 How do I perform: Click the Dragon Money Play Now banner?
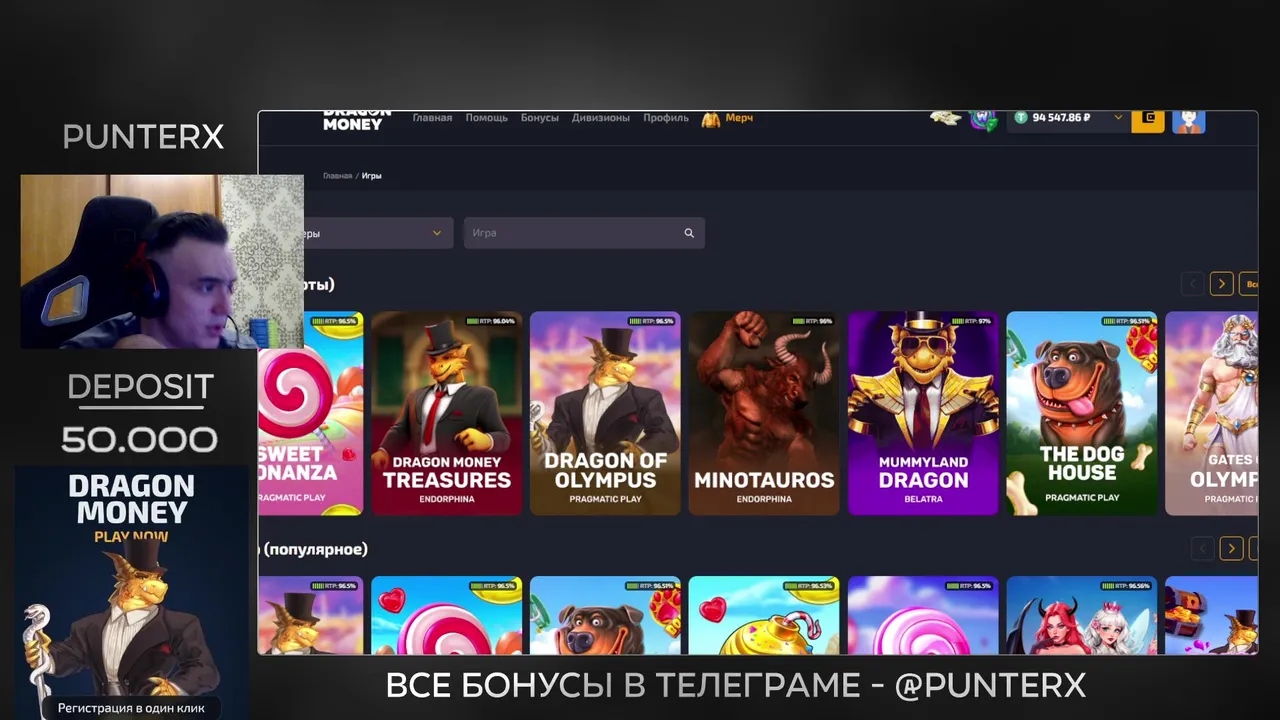pos(131,592)
